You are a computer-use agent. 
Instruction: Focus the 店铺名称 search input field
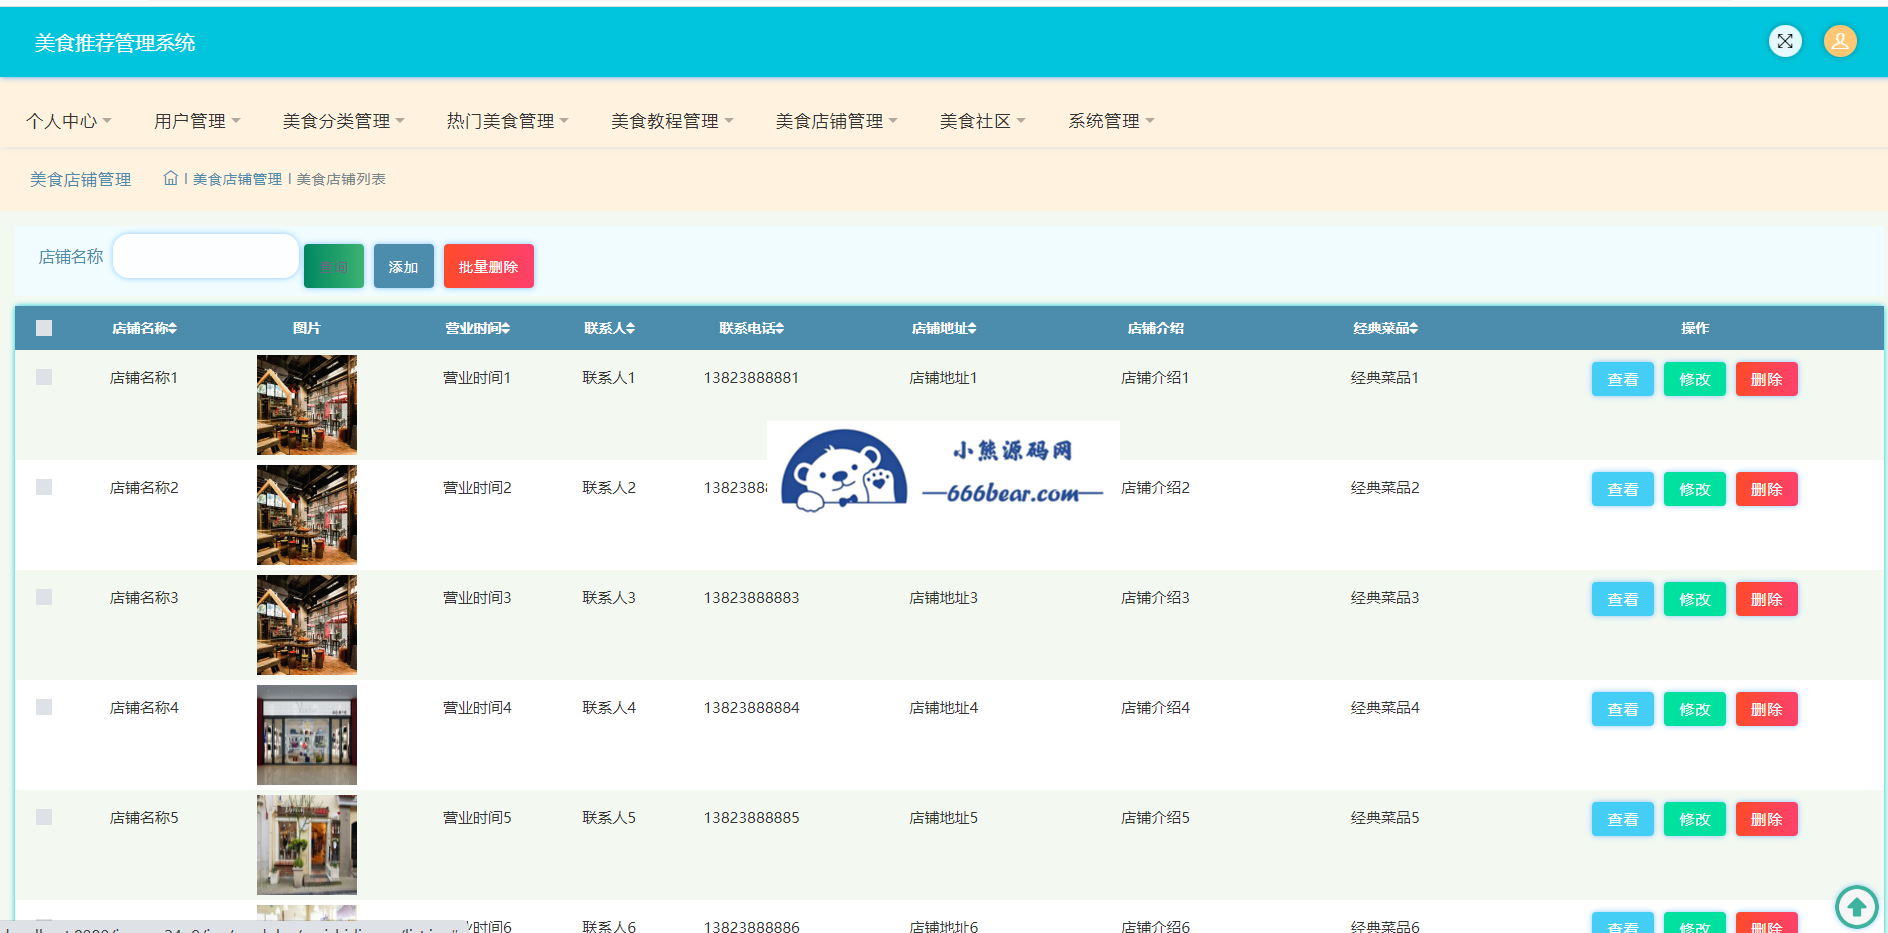click(206, 256)
